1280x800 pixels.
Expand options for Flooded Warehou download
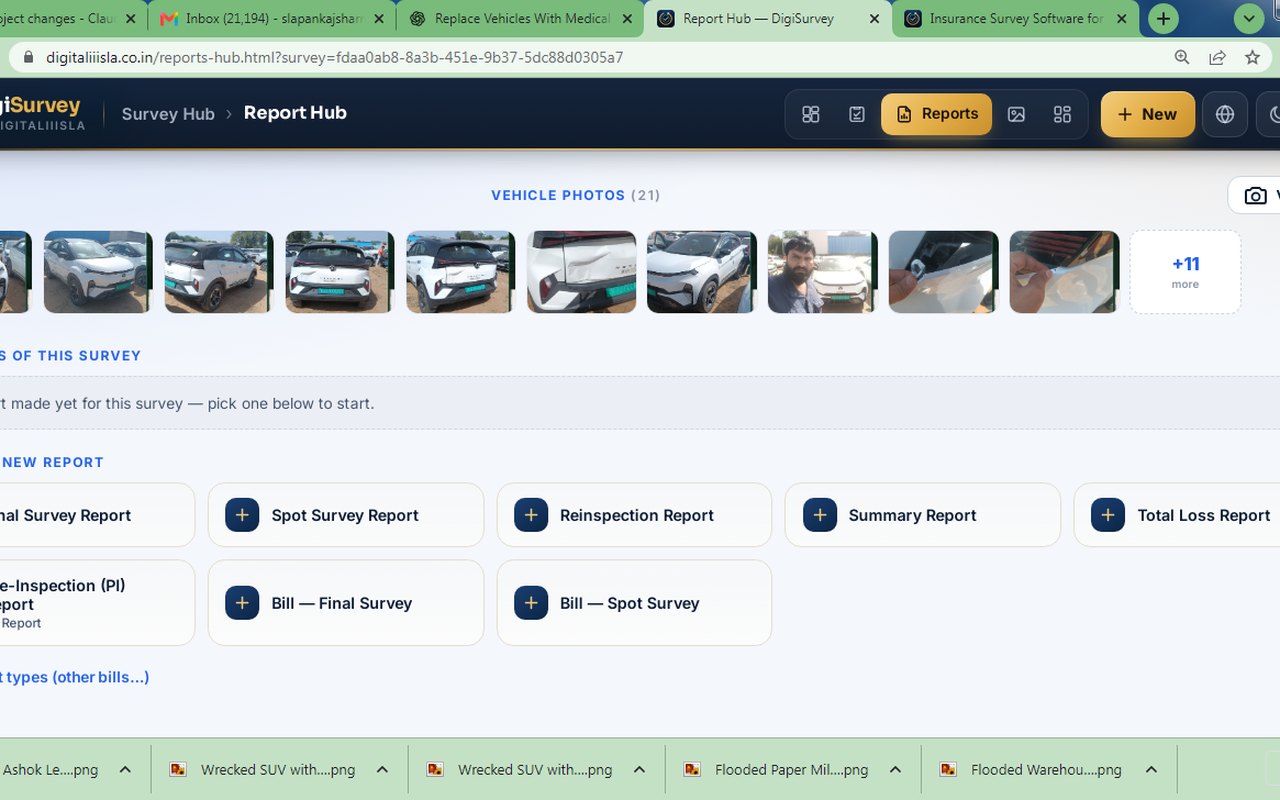click(x=1151, y=769)
